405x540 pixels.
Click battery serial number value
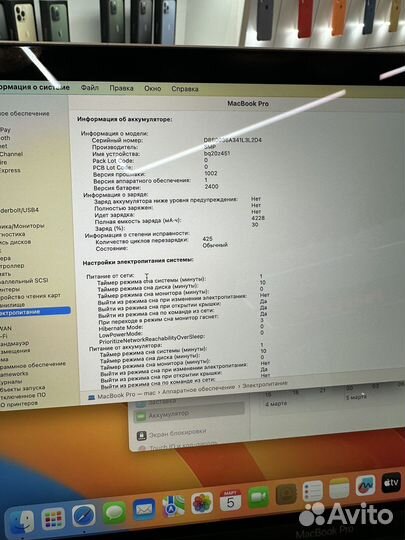pyautogui.click(x=232, y=140)
